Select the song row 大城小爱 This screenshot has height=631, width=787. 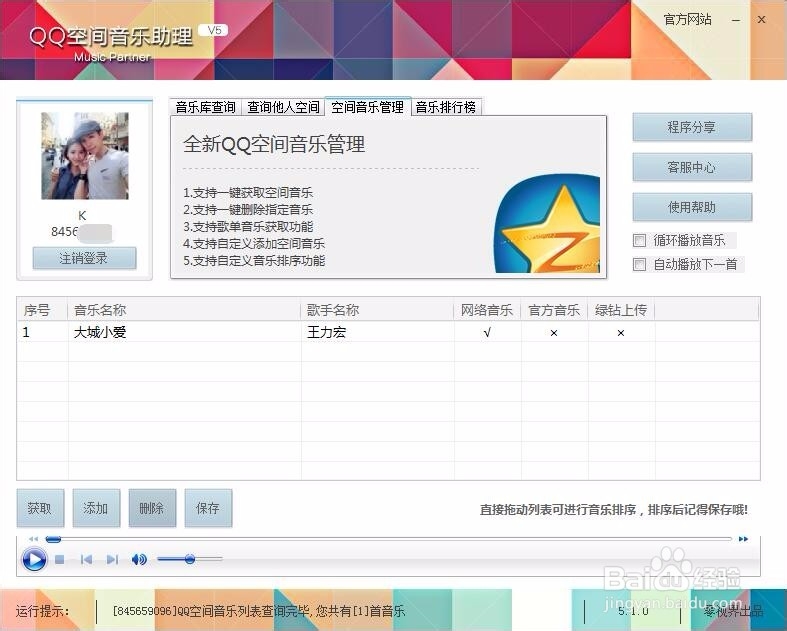(x=388, y=332)
